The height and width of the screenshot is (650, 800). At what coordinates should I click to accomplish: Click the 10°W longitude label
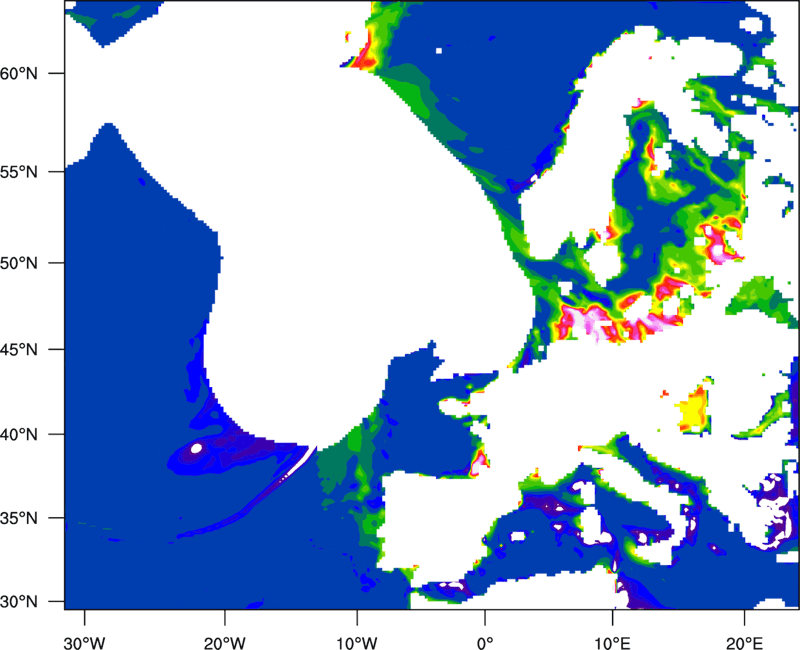pyautogui.click(x=357, y=643)
